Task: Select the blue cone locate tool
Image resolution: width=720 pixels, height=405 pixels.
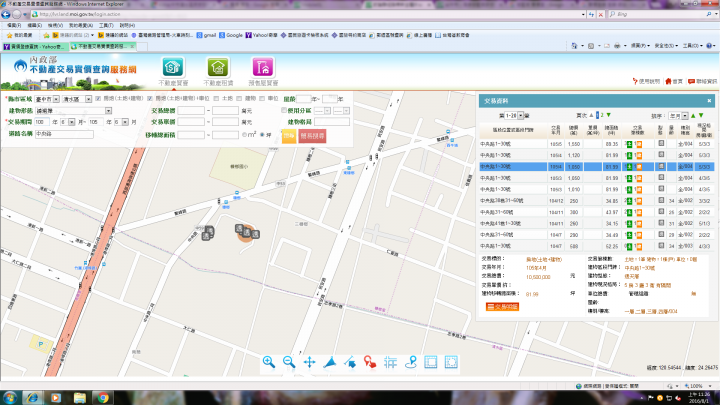Action: coord(330,362)
